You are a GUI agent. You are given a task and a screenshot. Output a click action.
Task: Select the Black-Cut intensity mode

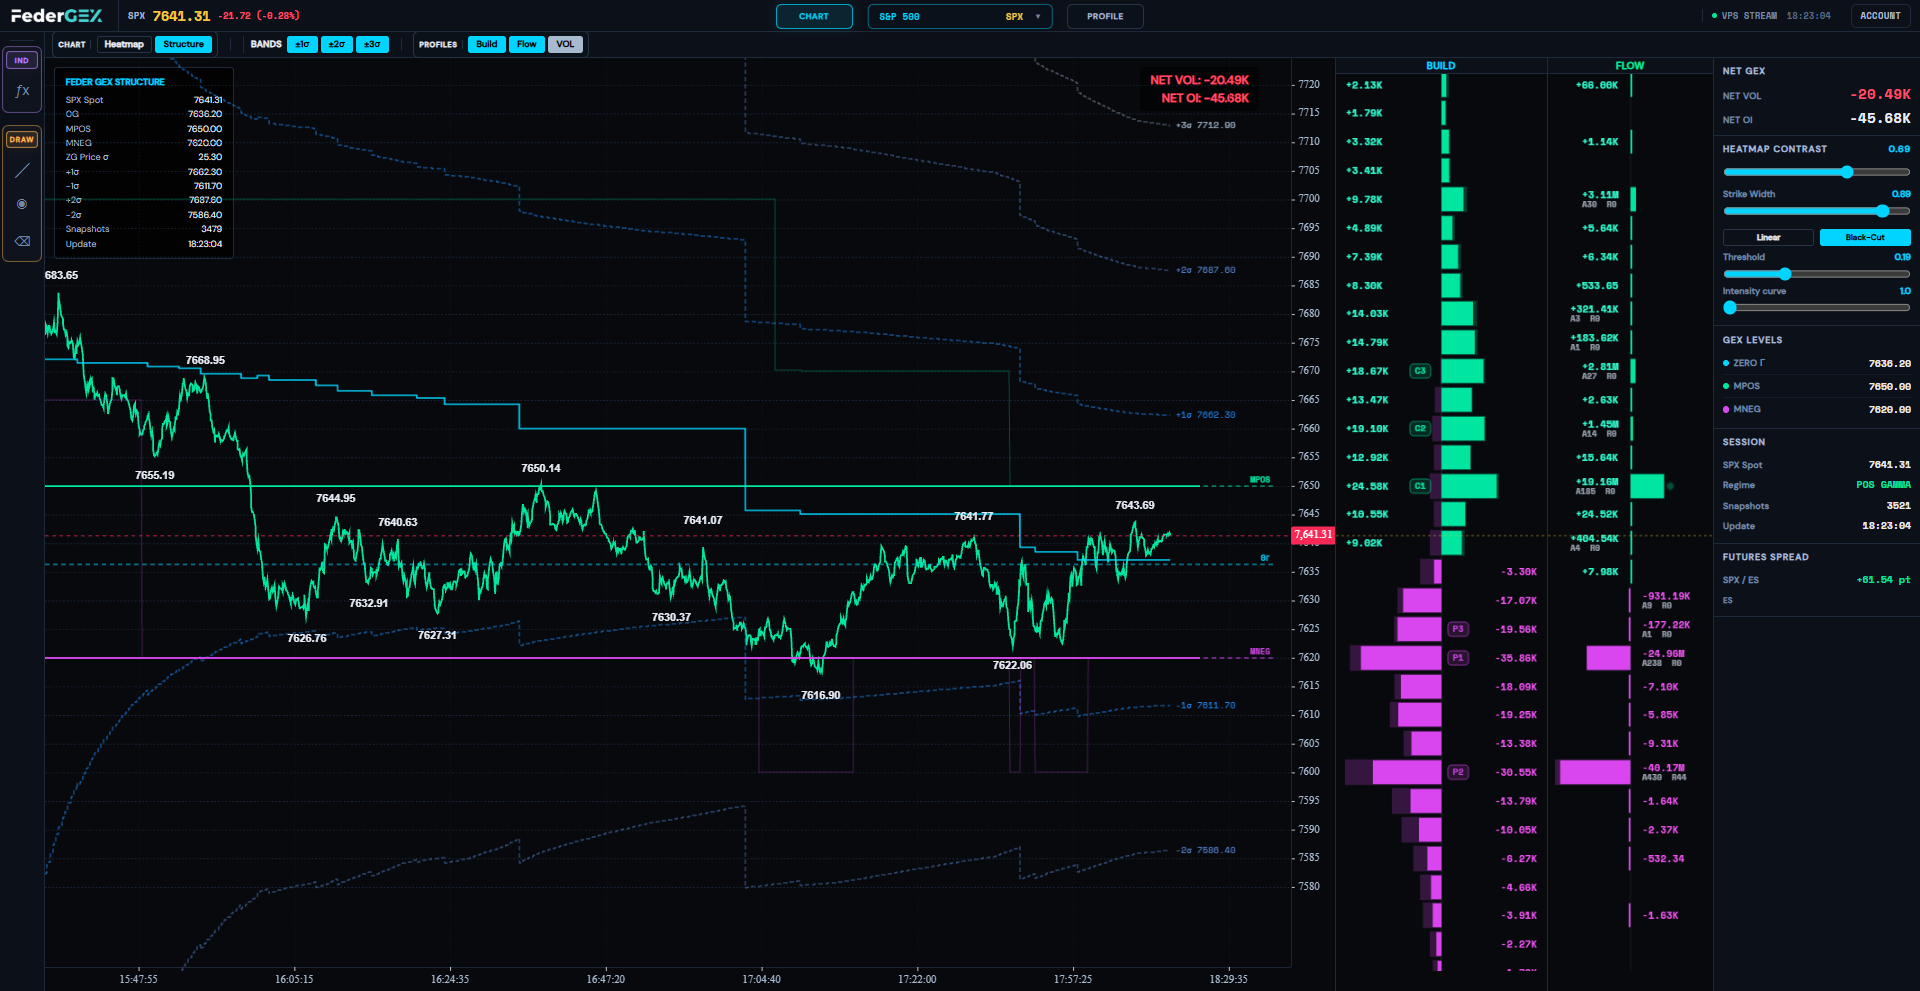[x=1865, y=237]
